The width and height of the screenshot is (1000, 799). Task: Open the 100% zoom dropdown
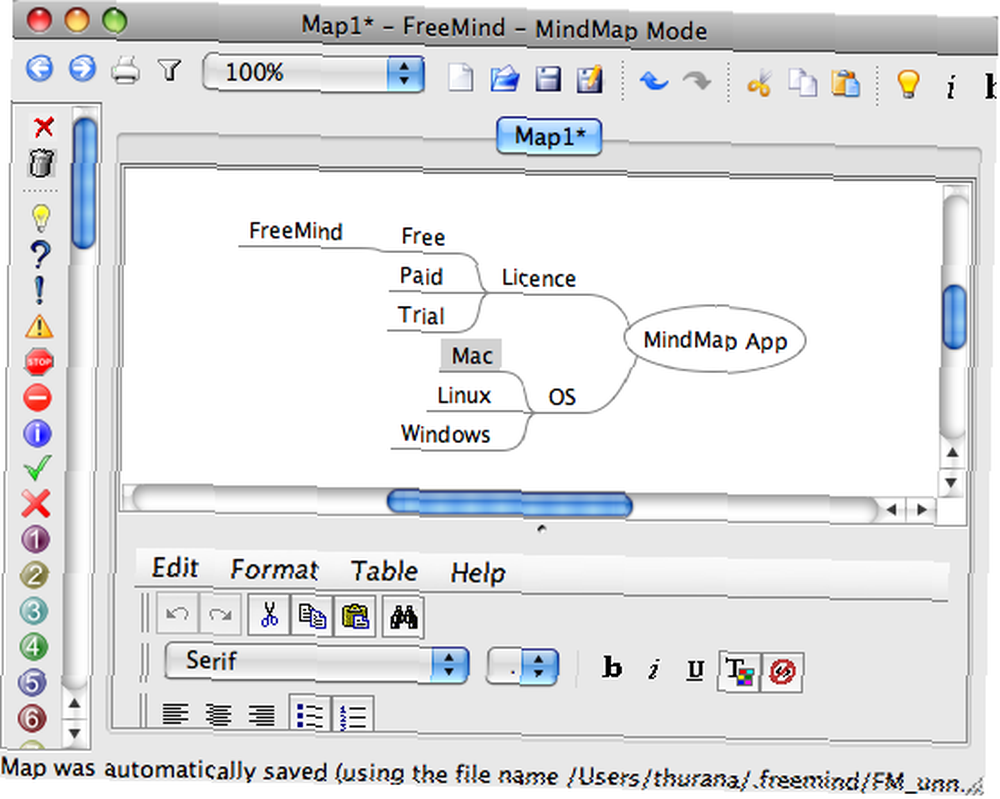tap(313, 73)
